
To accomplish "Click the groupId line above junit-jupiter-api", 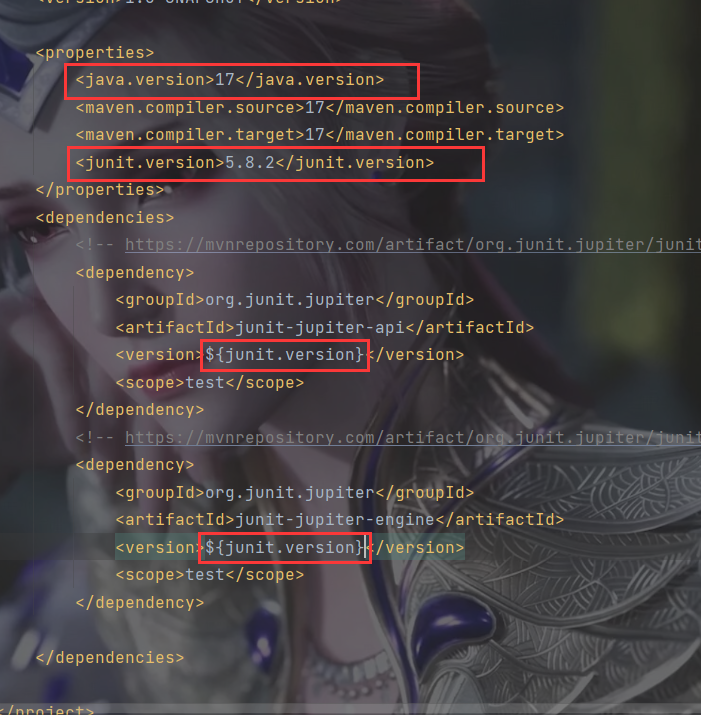I will click(x=295, y=300).
